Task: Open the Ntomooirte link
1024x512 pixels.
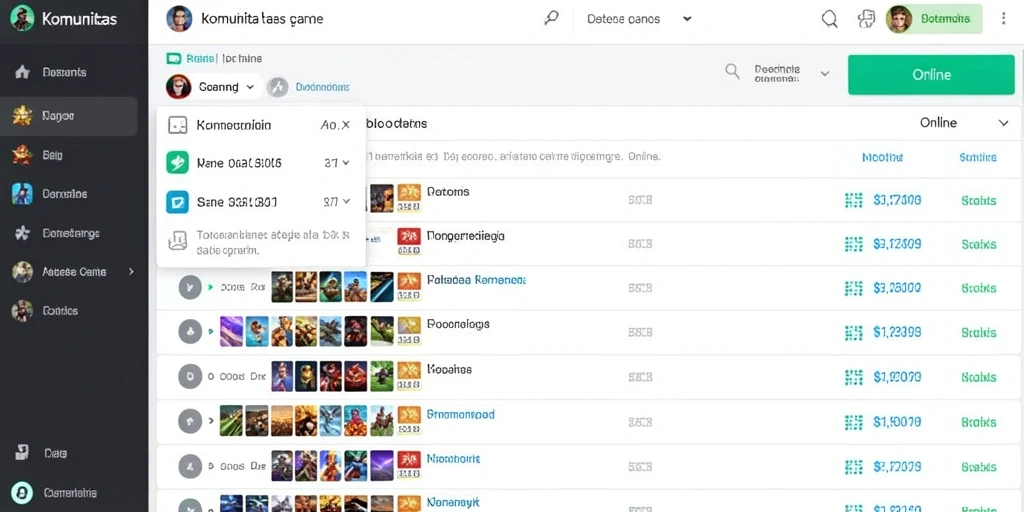Action: 453,459
